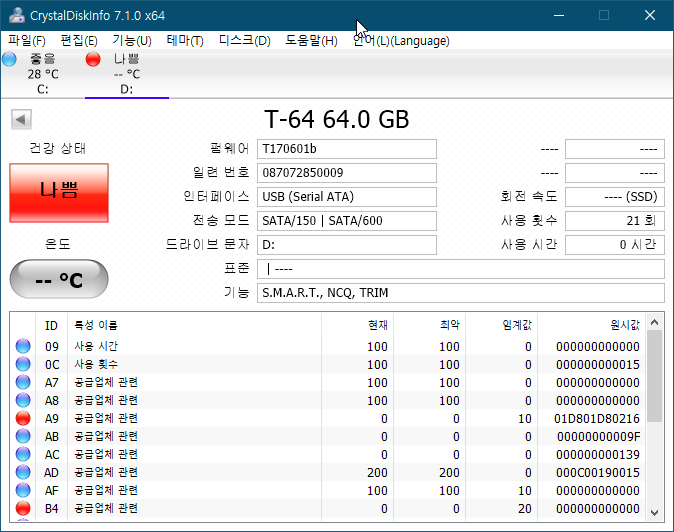Click the red status icon for drive D:
674x532 pixels.
coord(93,59)
